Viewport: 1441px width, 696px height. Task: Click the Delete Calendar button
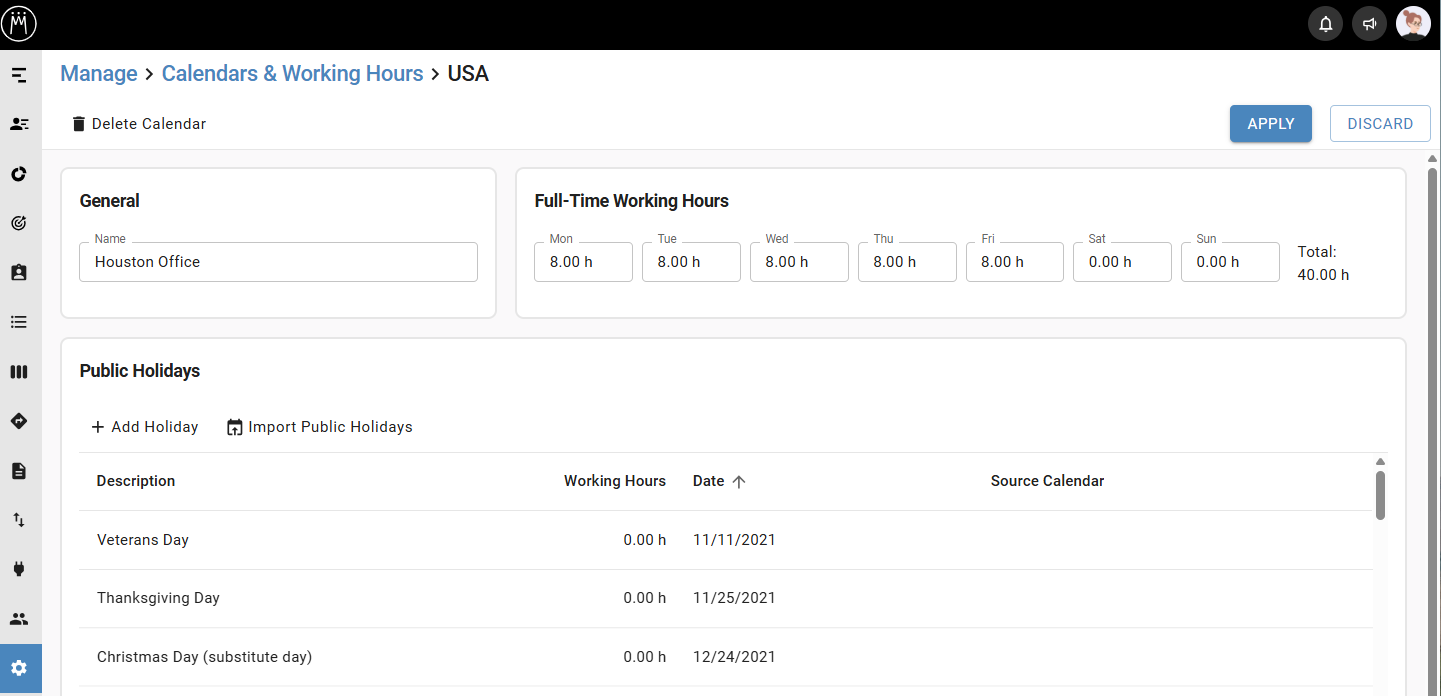tap(138, 124)
